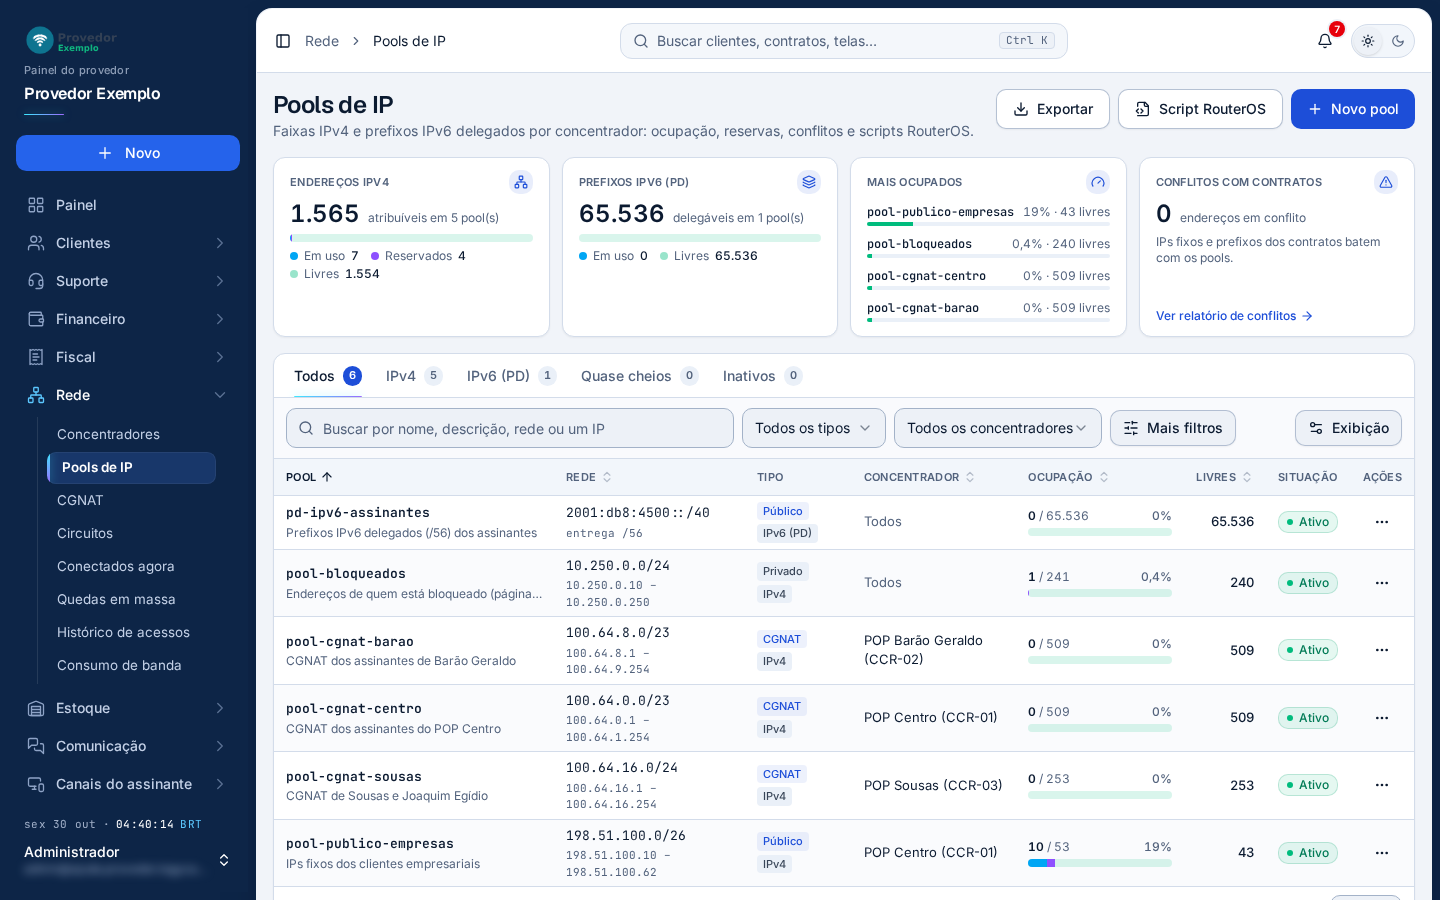
Task: Open actions menu for pd-ipv6-assinantes
Action: point(1382,522)
